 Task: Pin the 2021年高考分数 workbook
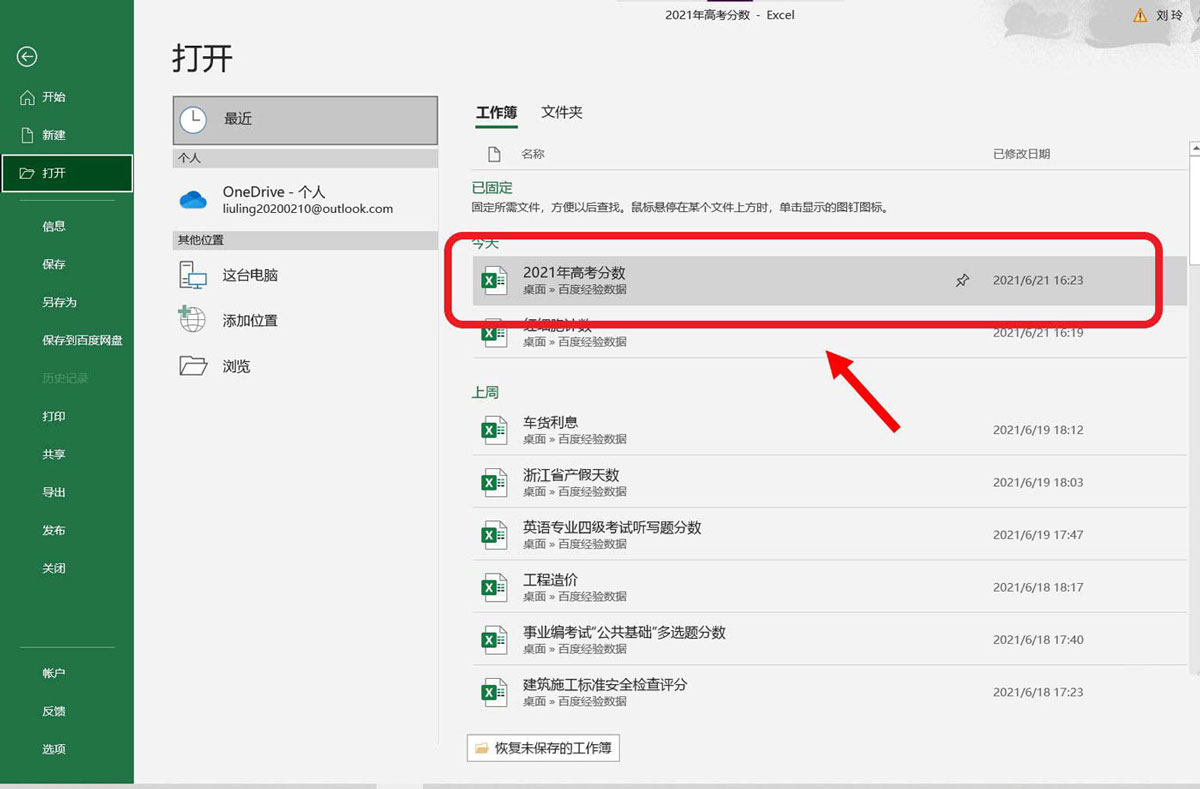(x=962, y=280)
